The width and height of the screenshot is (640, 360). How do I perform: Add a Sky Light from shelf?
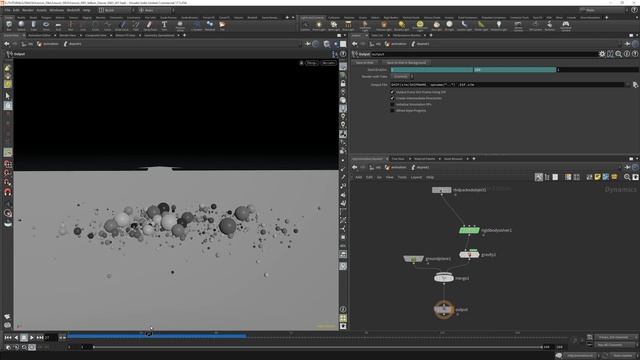click(436, 26)
